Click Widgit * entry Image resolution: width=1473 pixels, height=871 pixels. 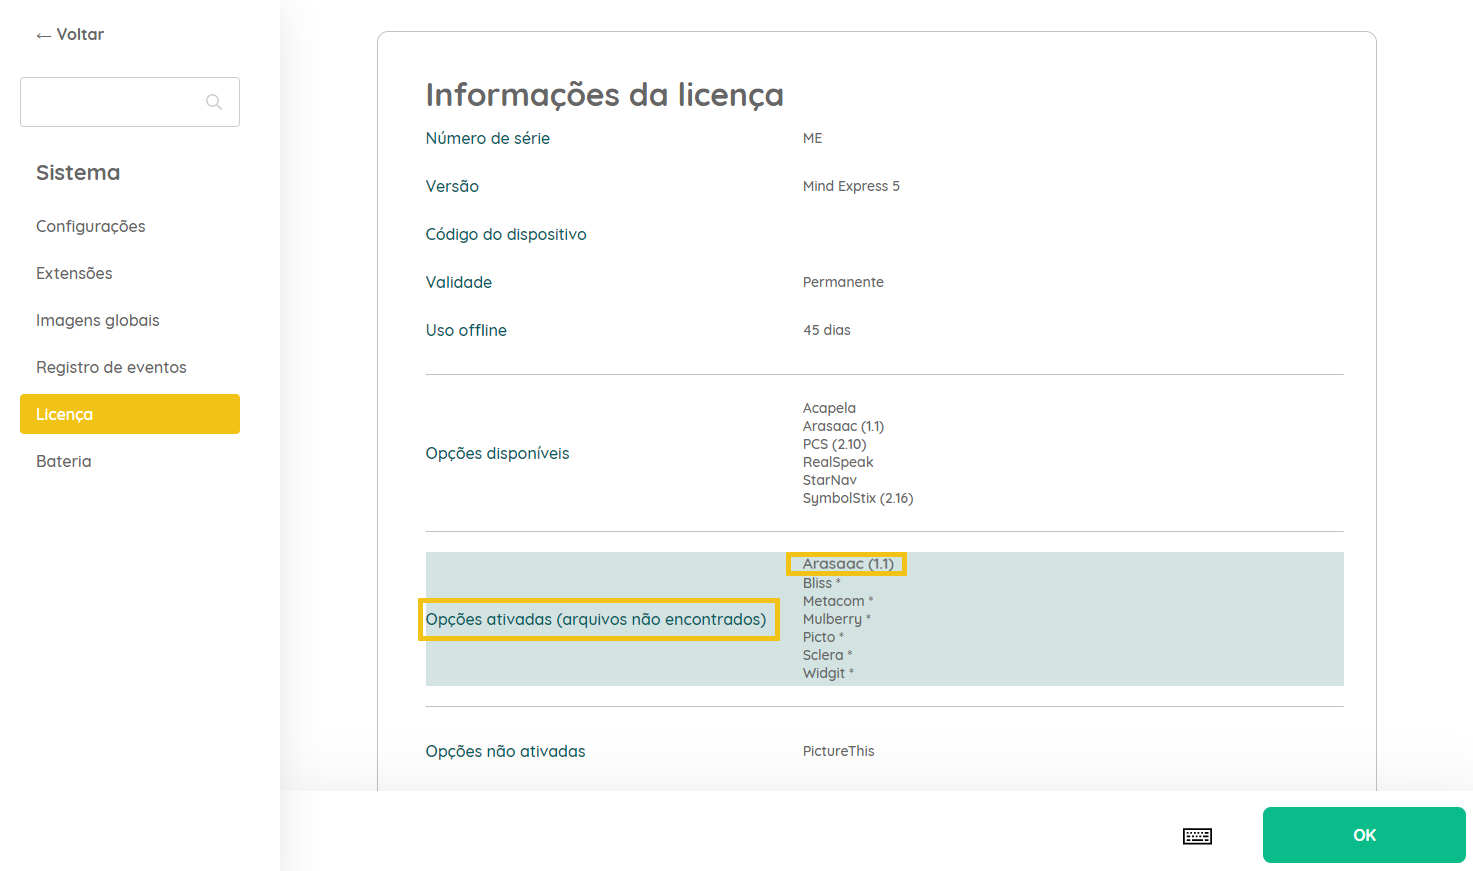click(828, 673)
